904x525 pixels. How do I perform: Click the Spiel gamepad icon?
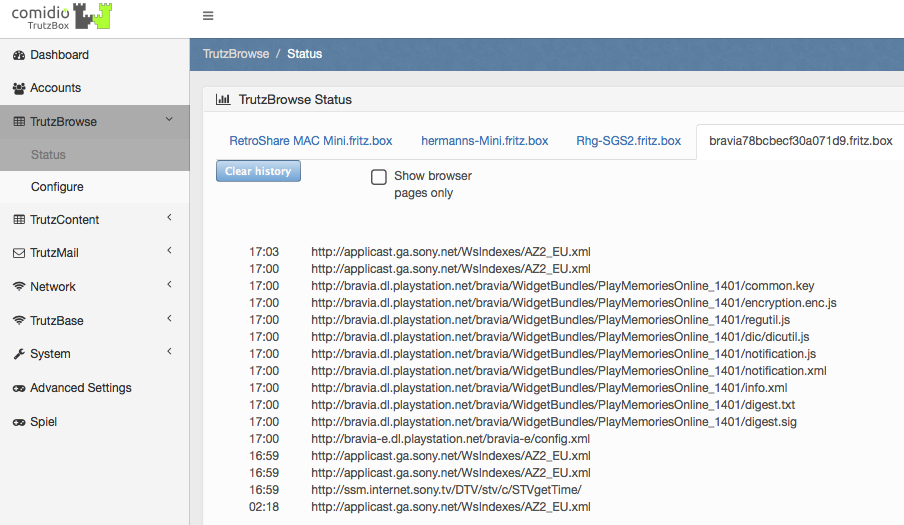[x=19, y=422]
